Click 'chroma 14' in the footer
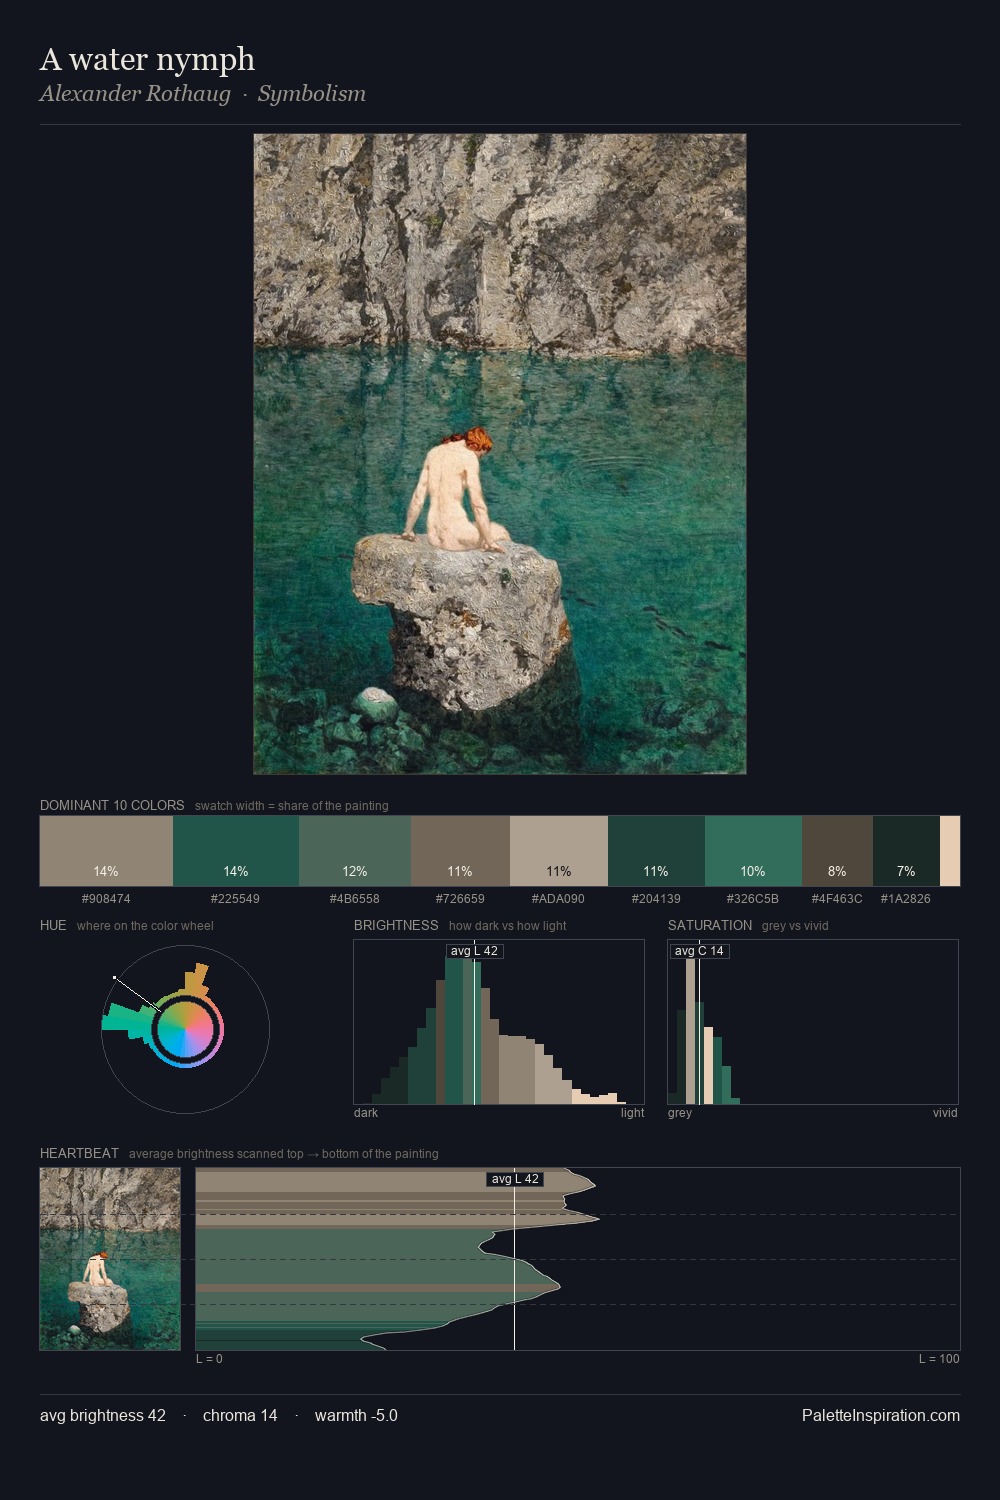The width and height of the screenshot is (1000, 1500). pyautogui.click(x=240, y=1416)
